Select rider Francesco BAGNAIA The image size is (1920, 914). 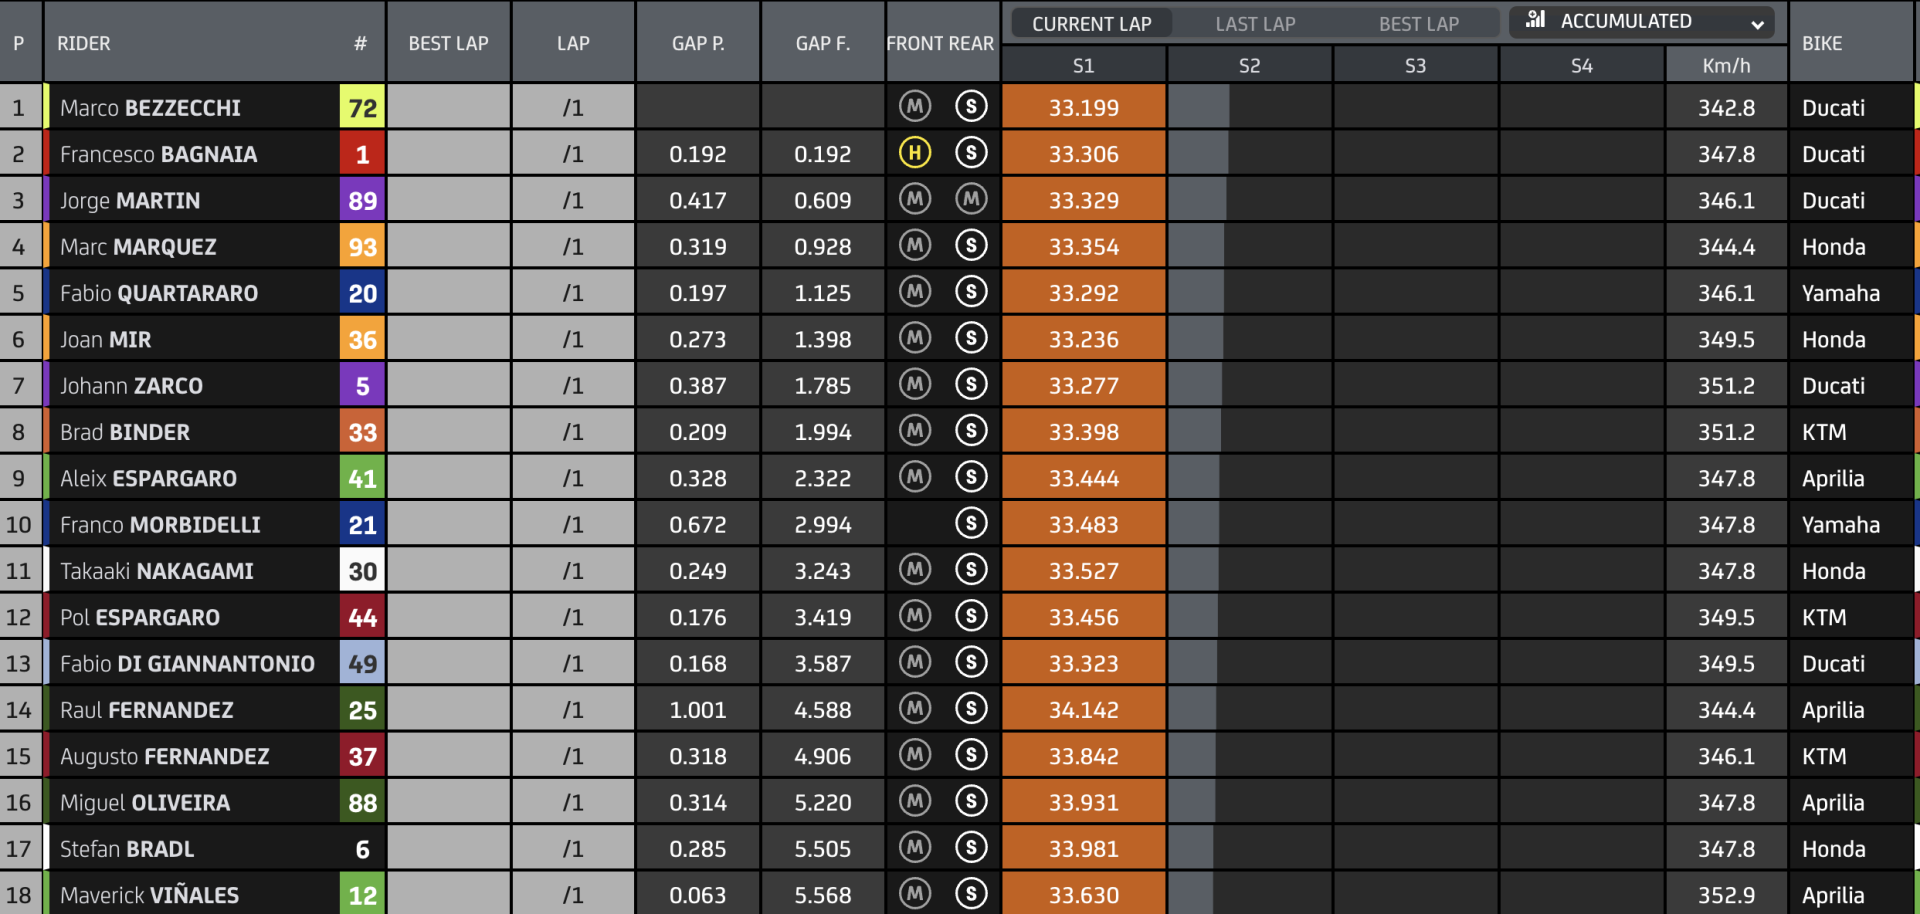158,154
